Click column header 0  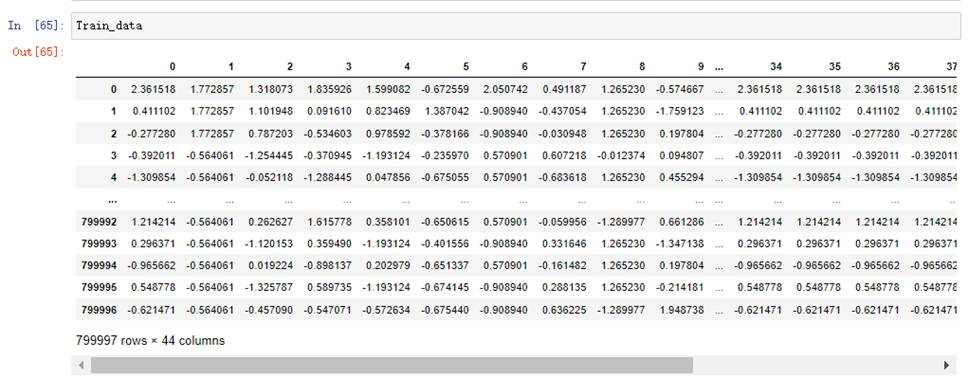point(172,67)
